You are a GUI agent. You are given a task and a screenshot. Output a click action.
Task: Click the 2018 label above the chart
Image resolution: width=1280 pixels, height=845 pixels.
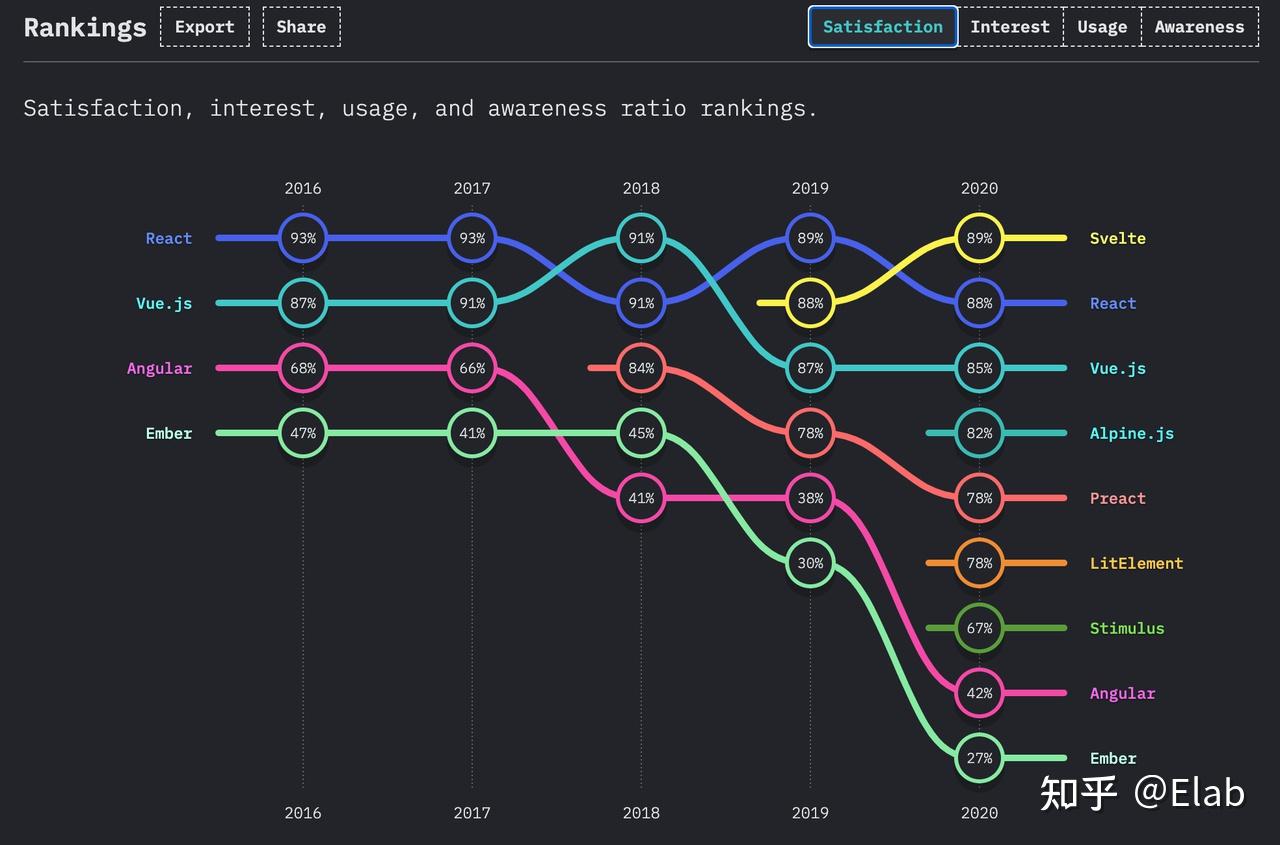click(x=641, y=188)
